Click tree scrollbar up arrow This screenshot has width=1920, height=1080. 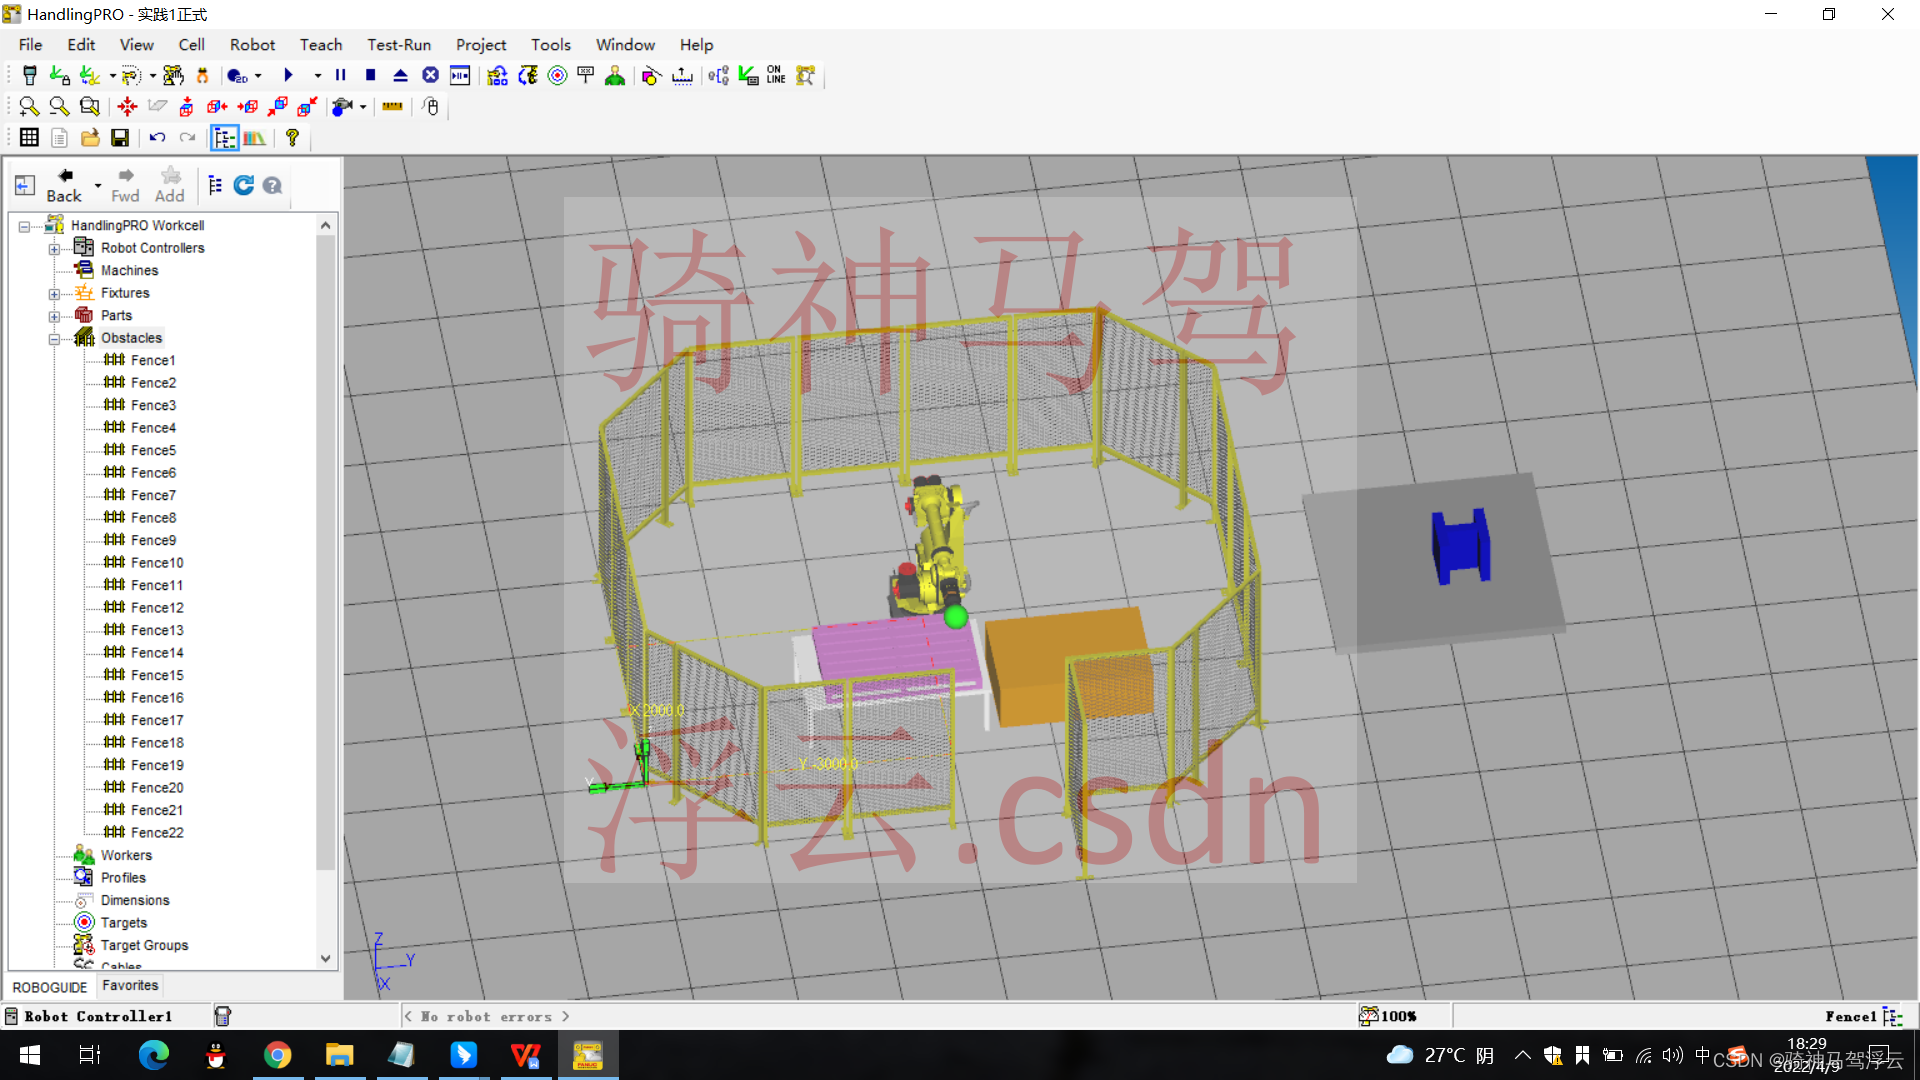pyautogui.click(x=325, y=226)
